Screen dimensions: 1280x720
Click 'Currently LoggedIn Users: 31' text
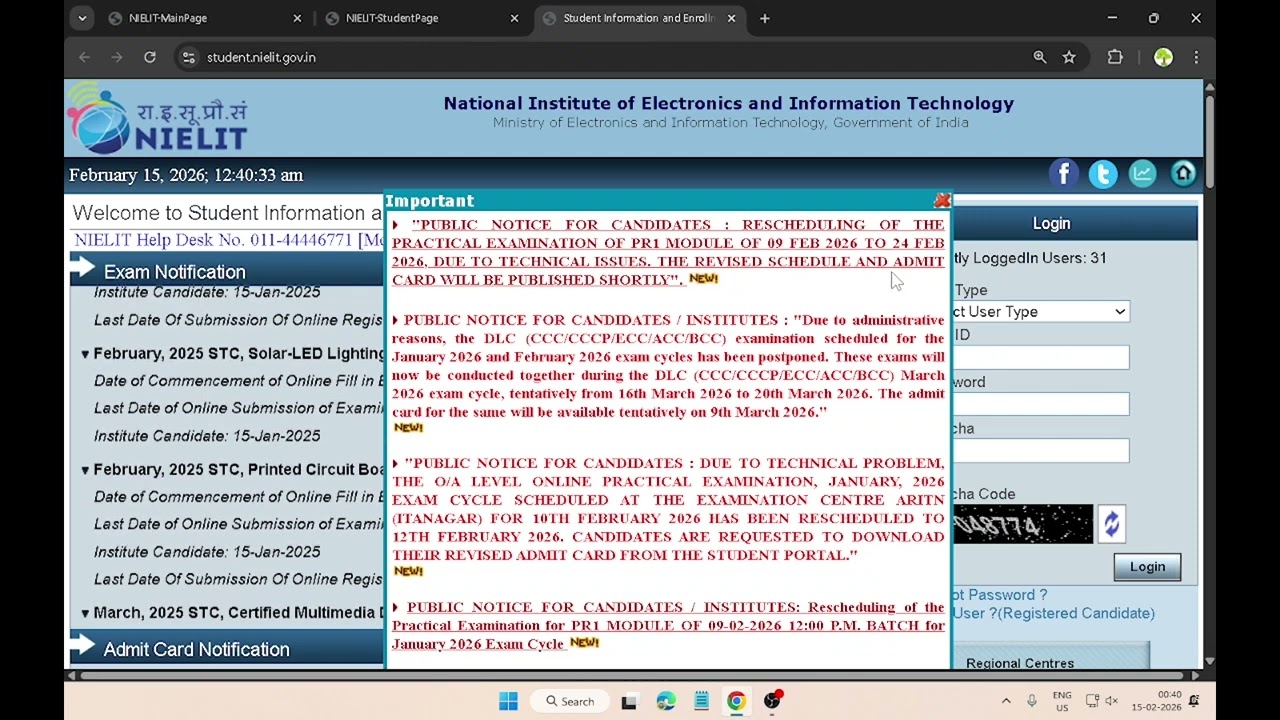1029,258
